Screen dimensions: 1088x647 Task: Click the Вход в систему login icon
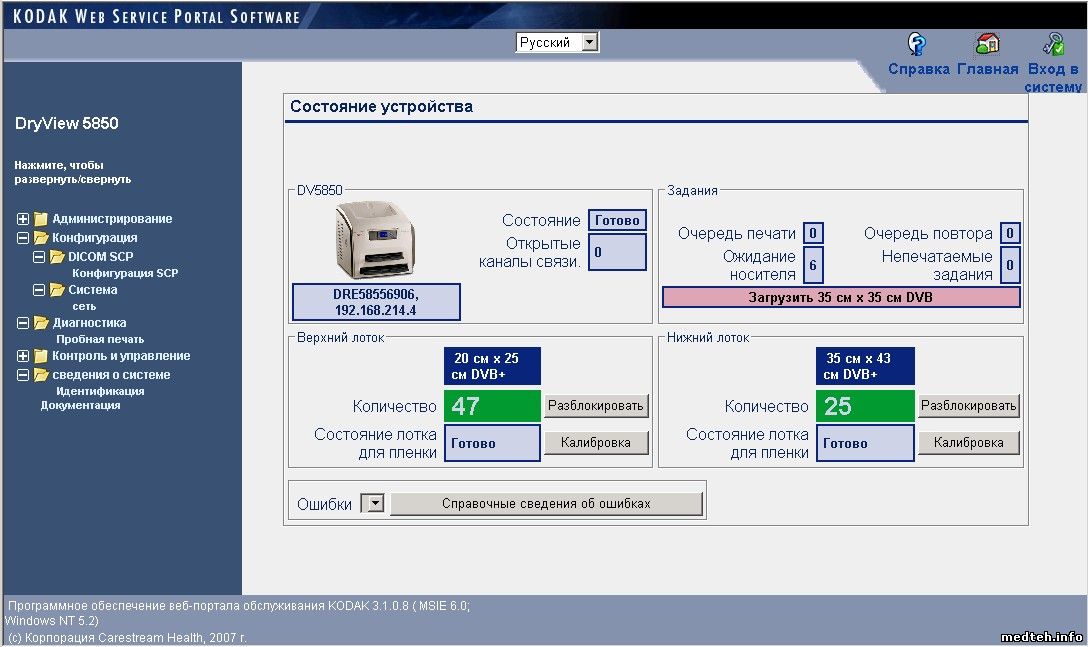1053,44
